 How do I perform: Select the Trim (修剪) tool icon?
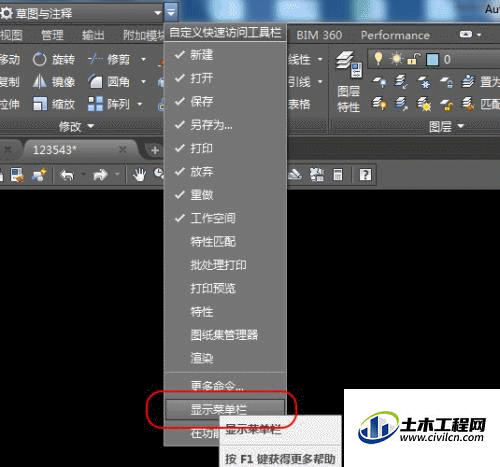[x=95, y=59]
